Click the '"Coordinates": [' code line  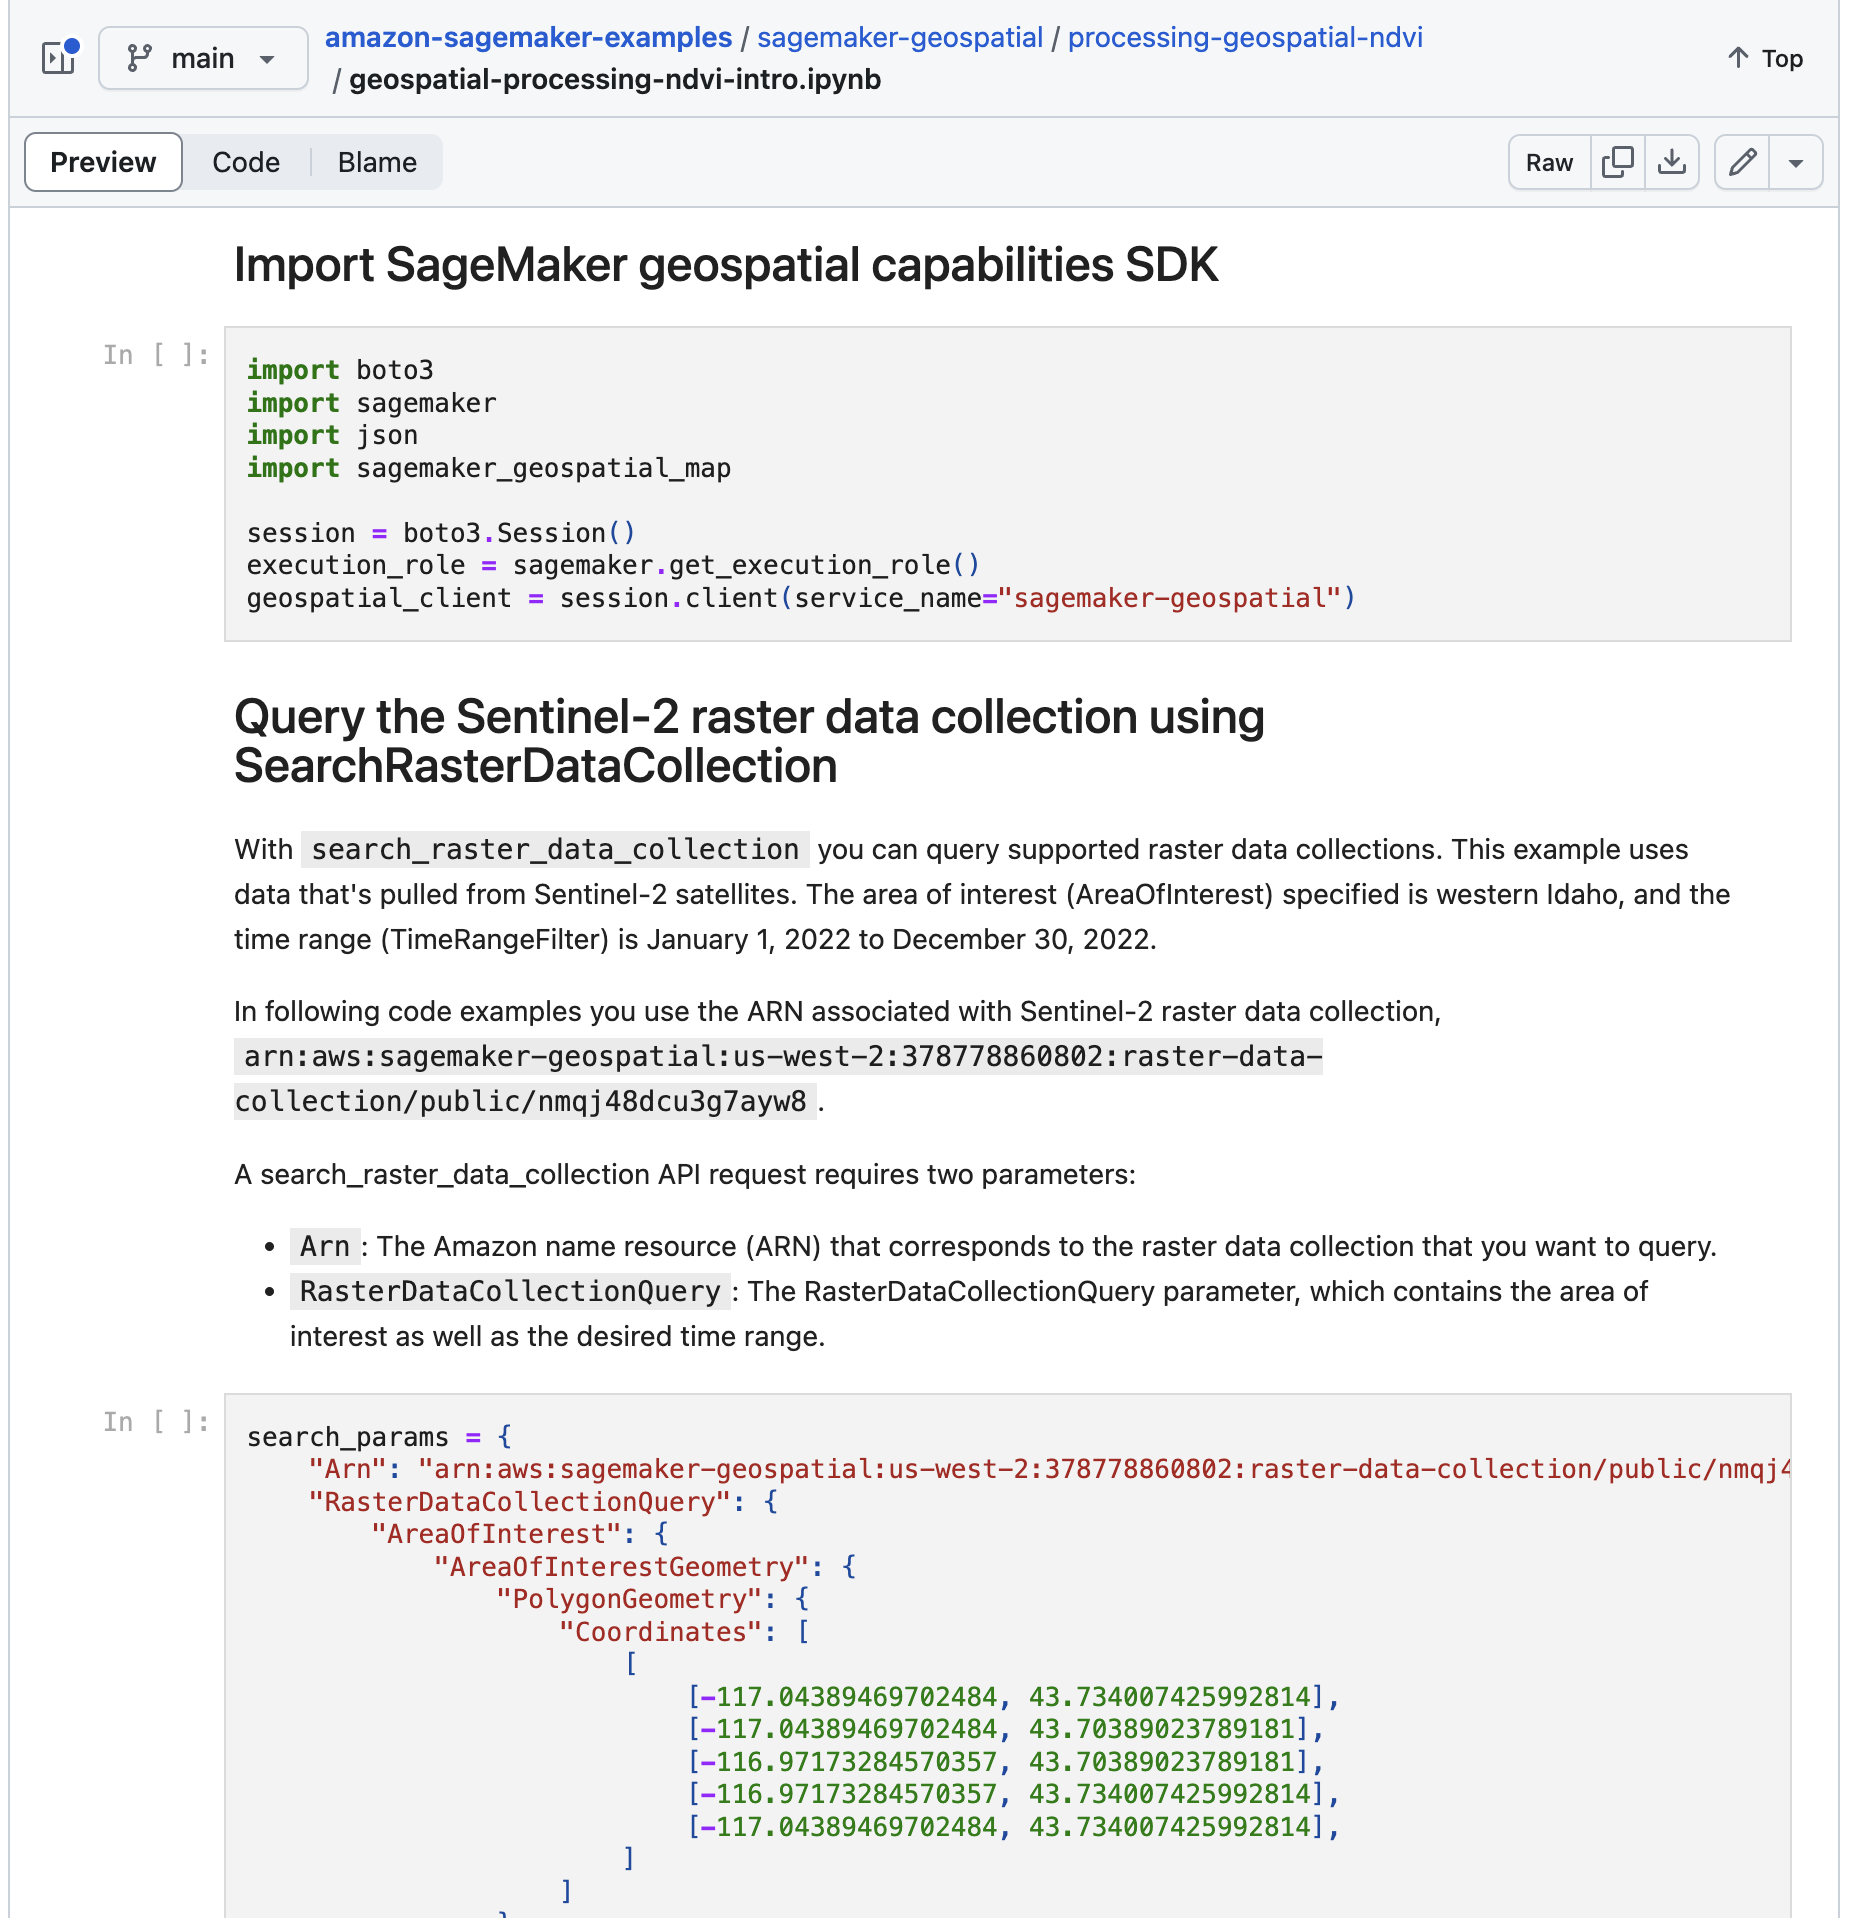[x=685, y=1632]
